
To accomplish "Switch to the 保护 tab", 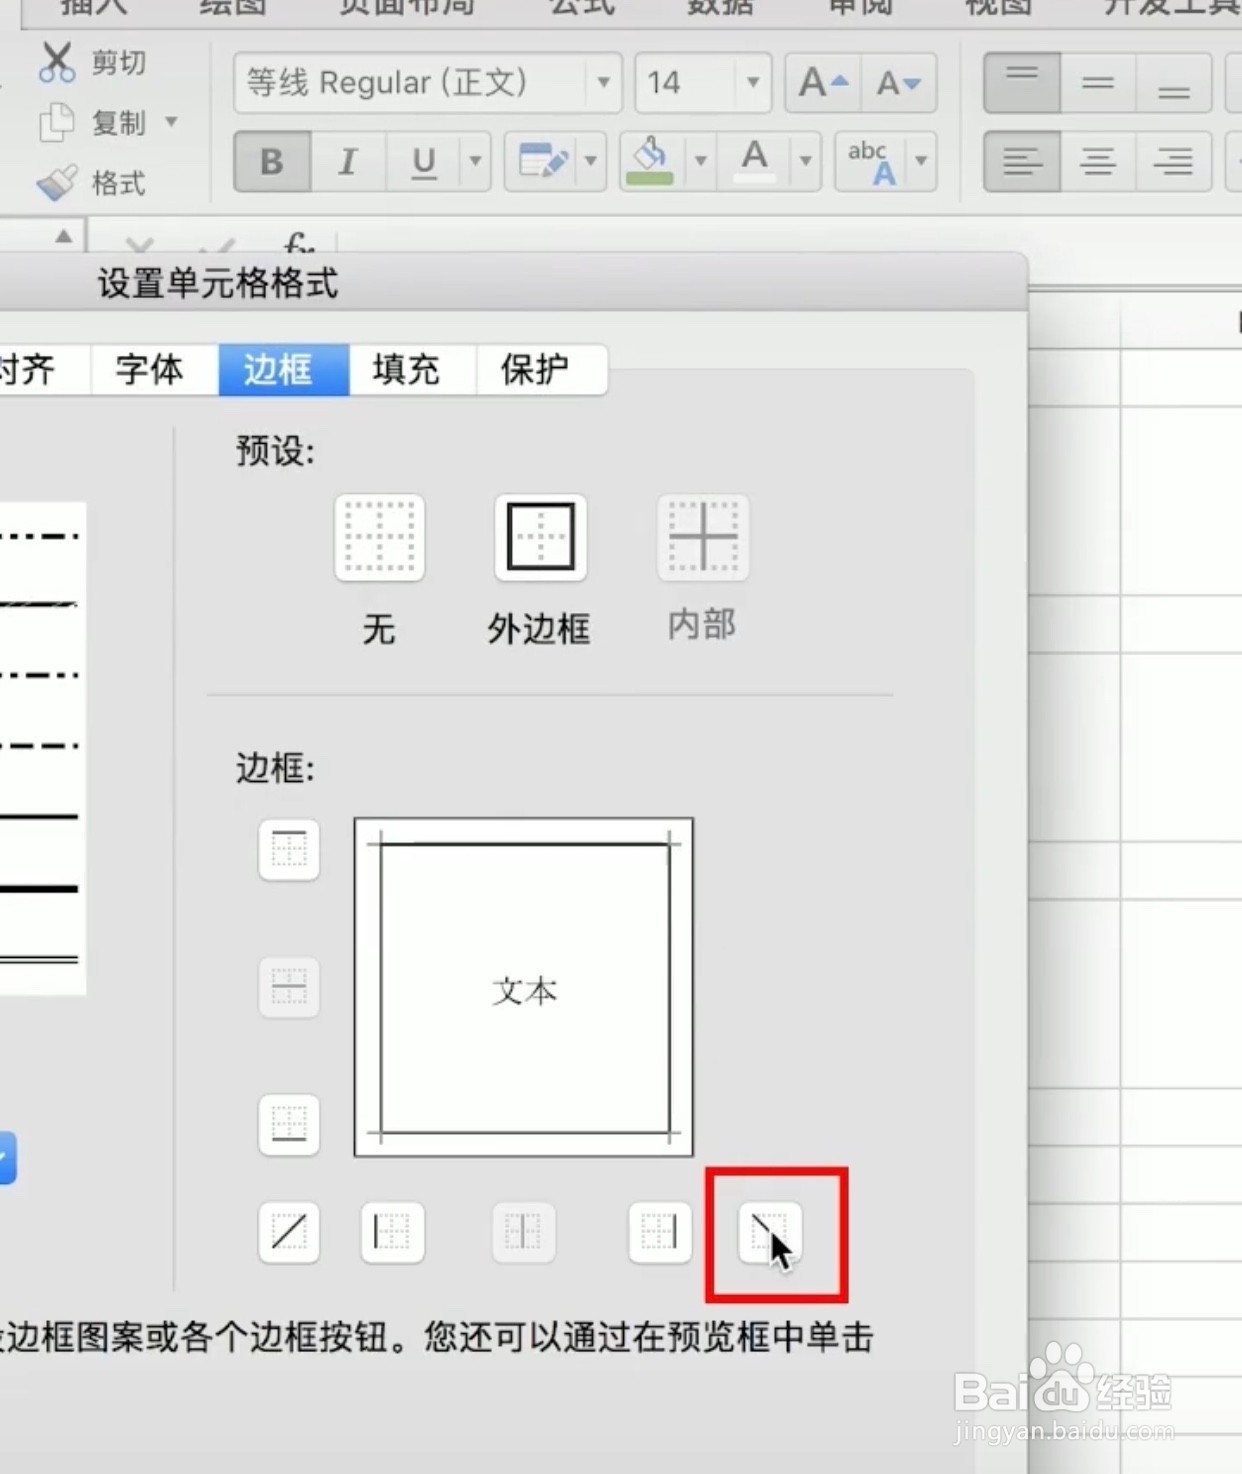I will (535, 369).
